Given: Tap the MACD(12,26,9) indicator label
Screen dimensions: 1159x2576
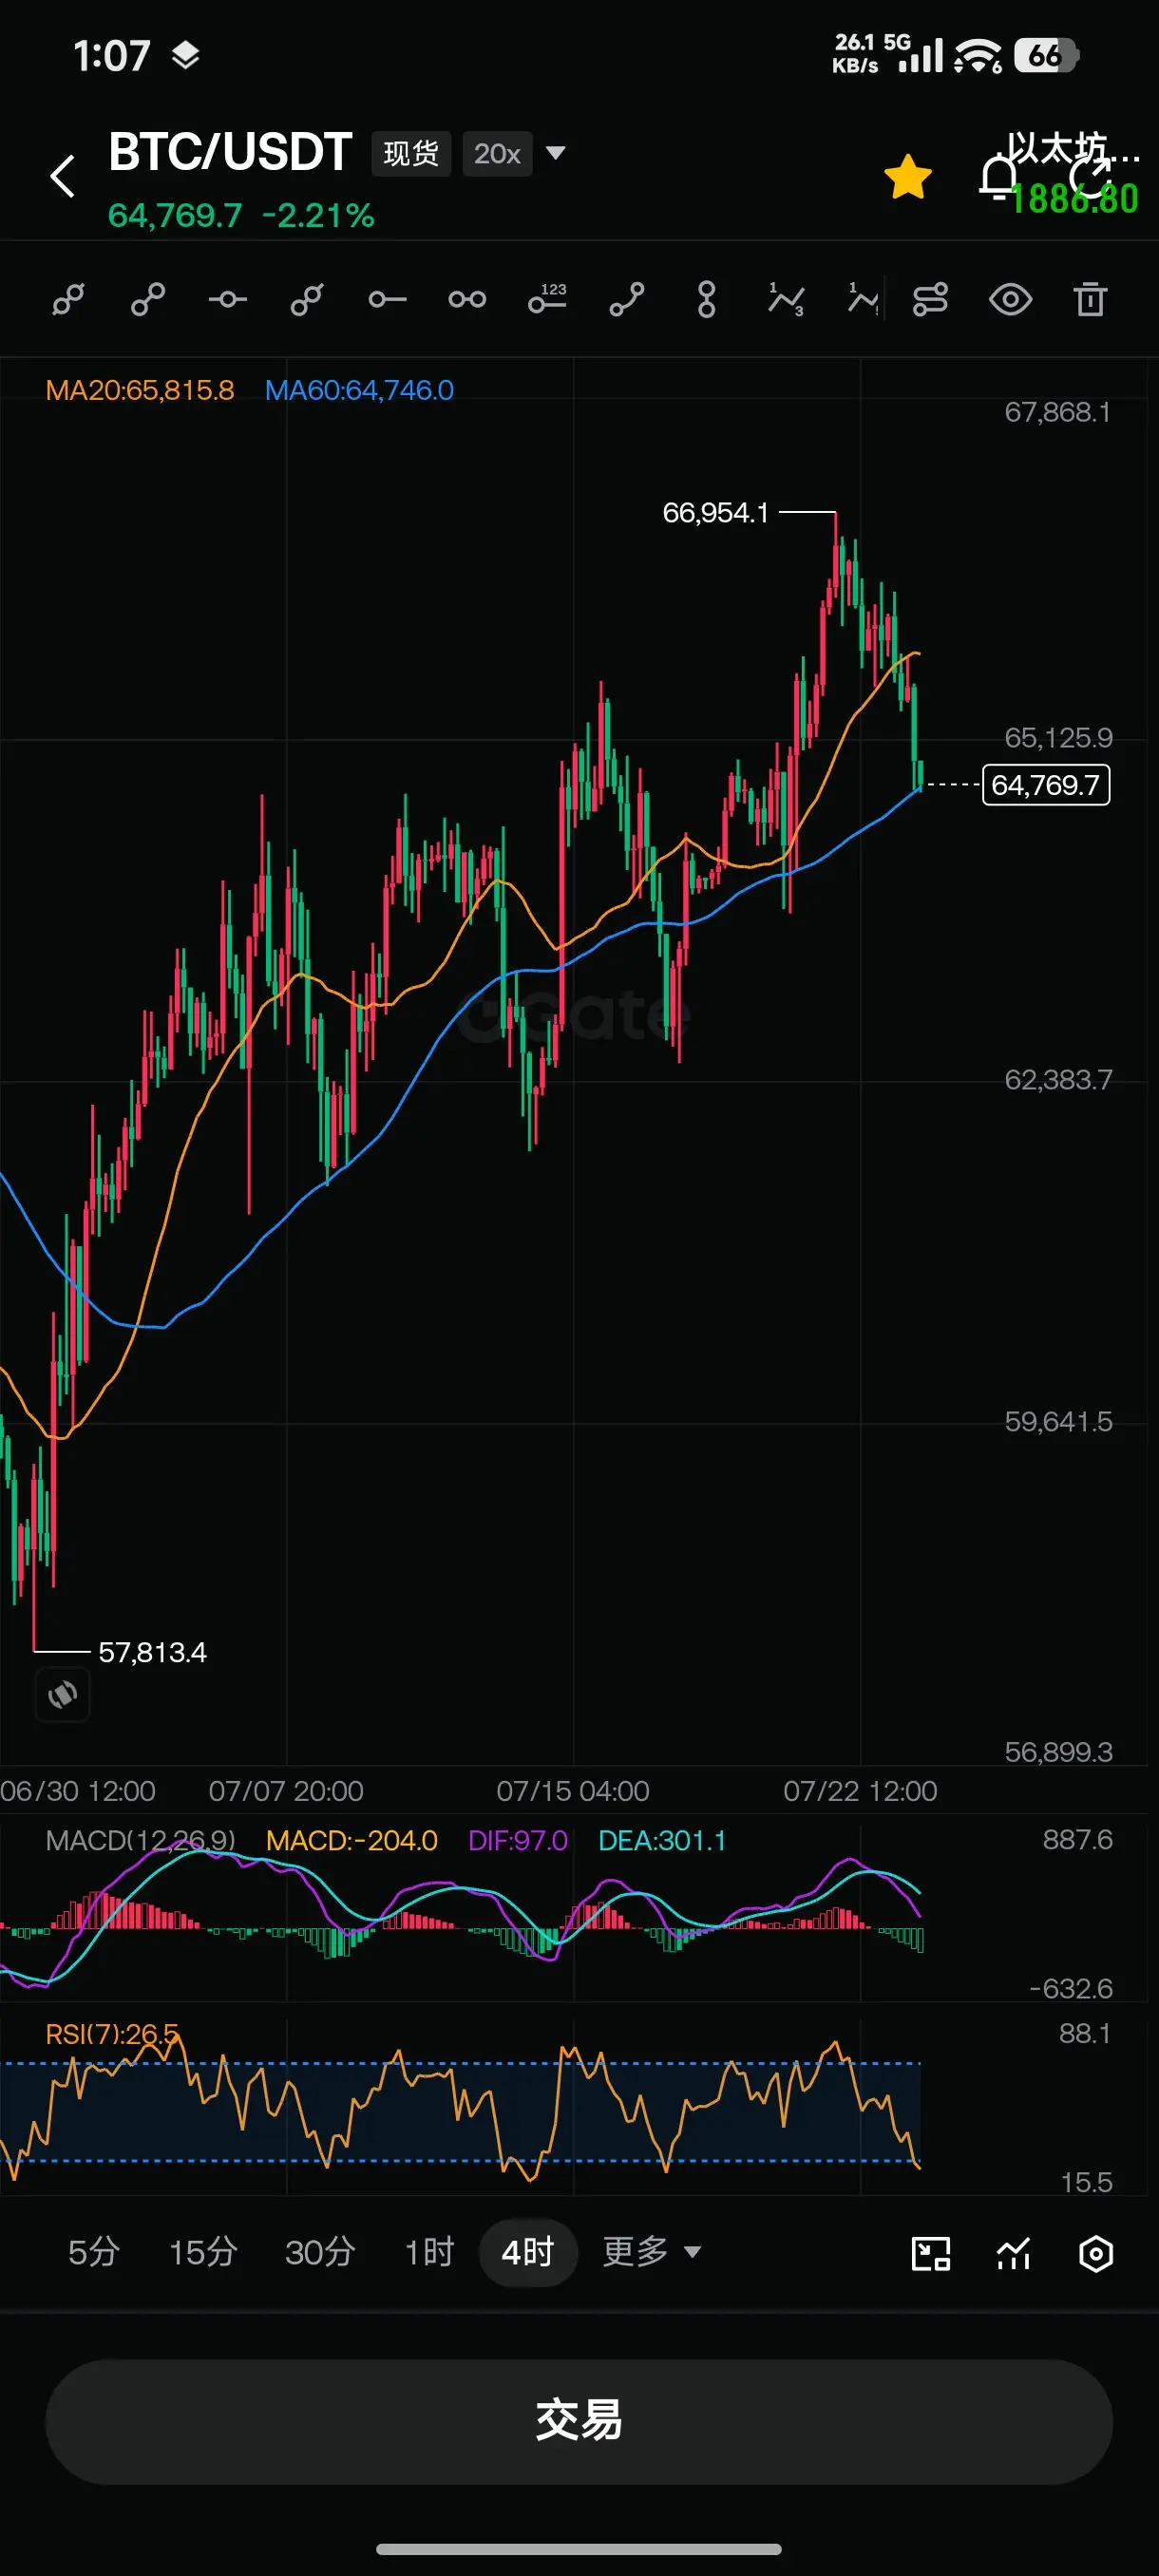Looking at the screenshot, I should pyautogui.click(x=141, y=1840).
